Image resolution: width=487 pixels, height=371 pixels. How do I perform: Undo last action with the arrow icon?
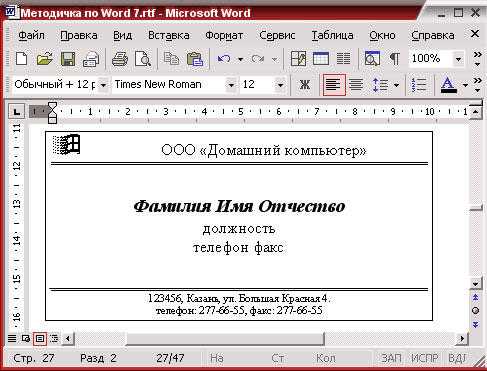tap(224, 59)
